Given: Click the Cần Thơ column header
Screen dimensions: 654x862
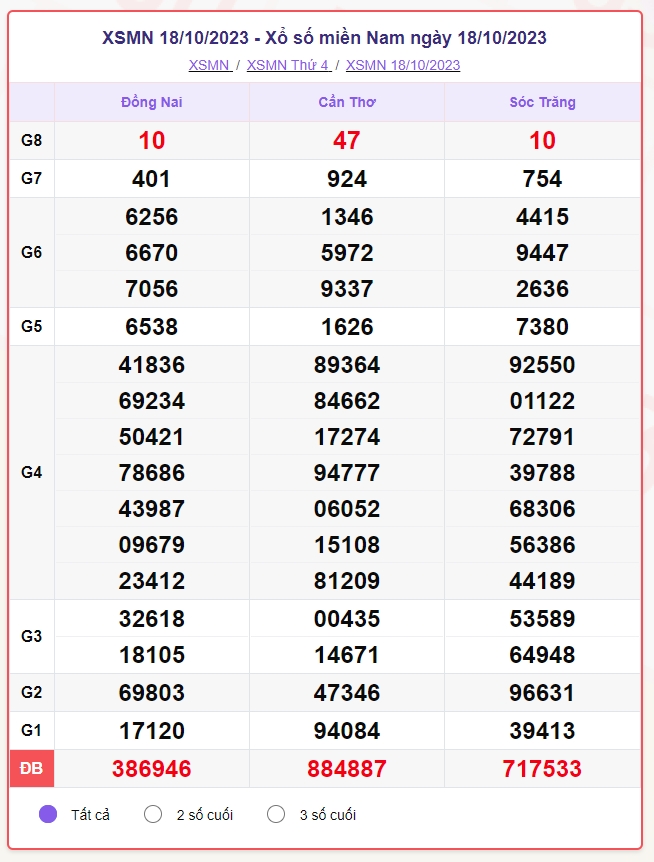Looking at the screenshot, I should pos(347,102).
